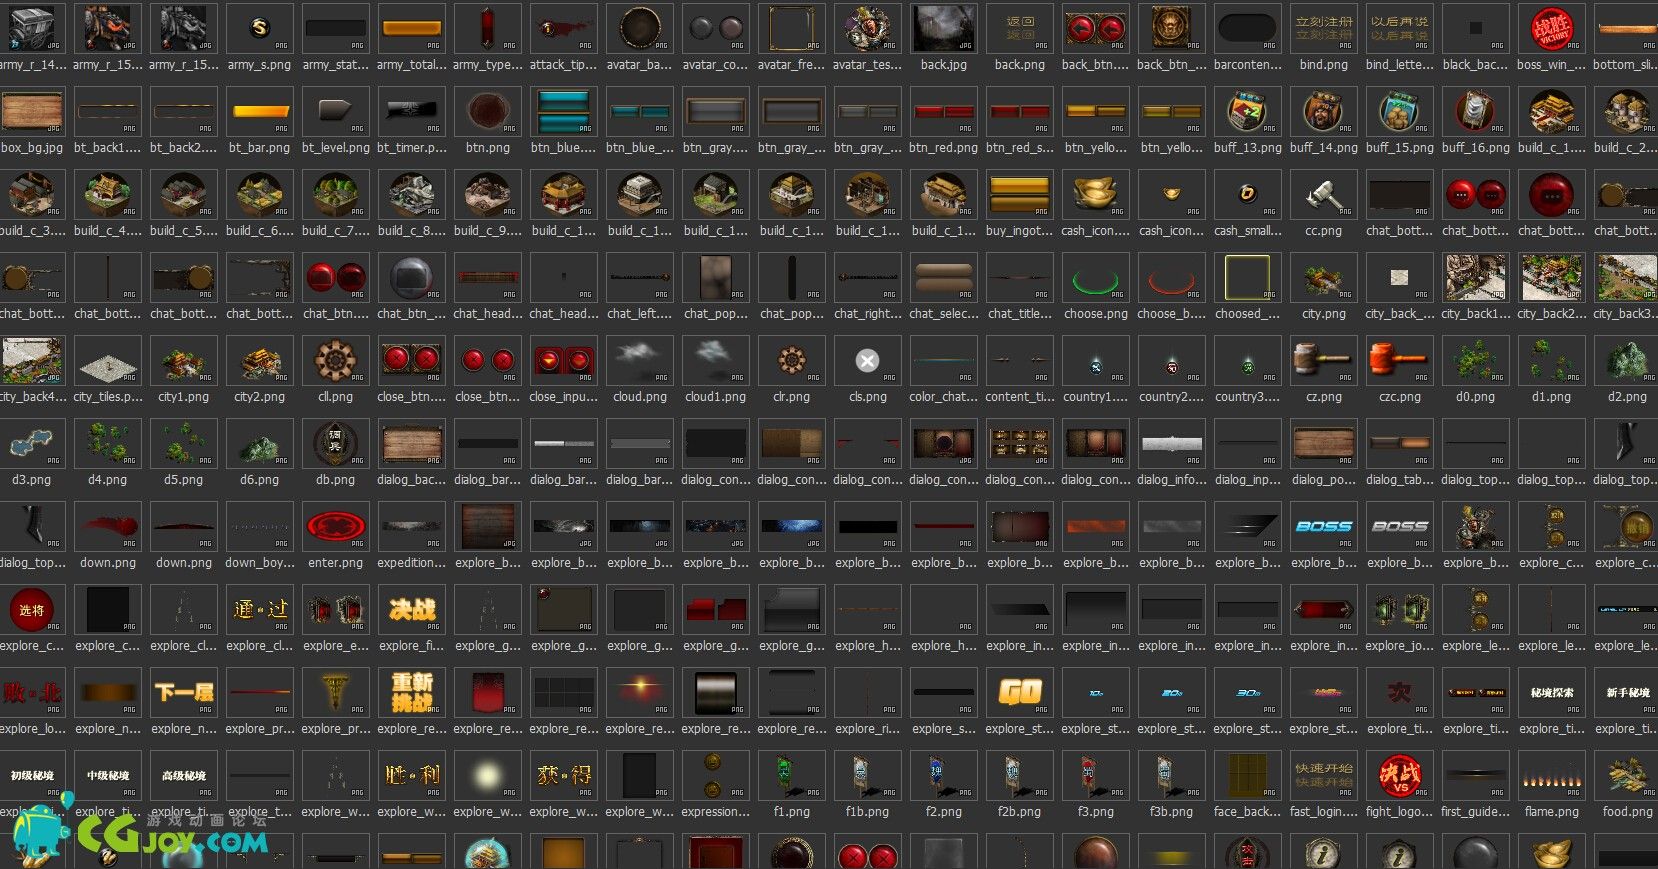The image size is (1658, 869).
Task: Select the cll.png wooden wheel thumbnail
Action: [336, 360]
